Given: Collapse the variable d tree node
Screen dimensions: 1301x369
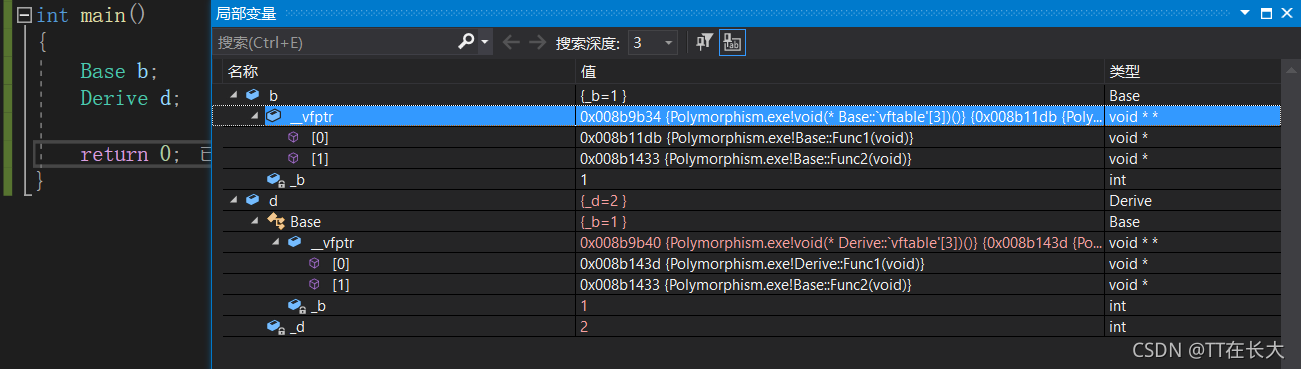Looking at the screenshot, I should pyautogui.click(x=234, y=200).
